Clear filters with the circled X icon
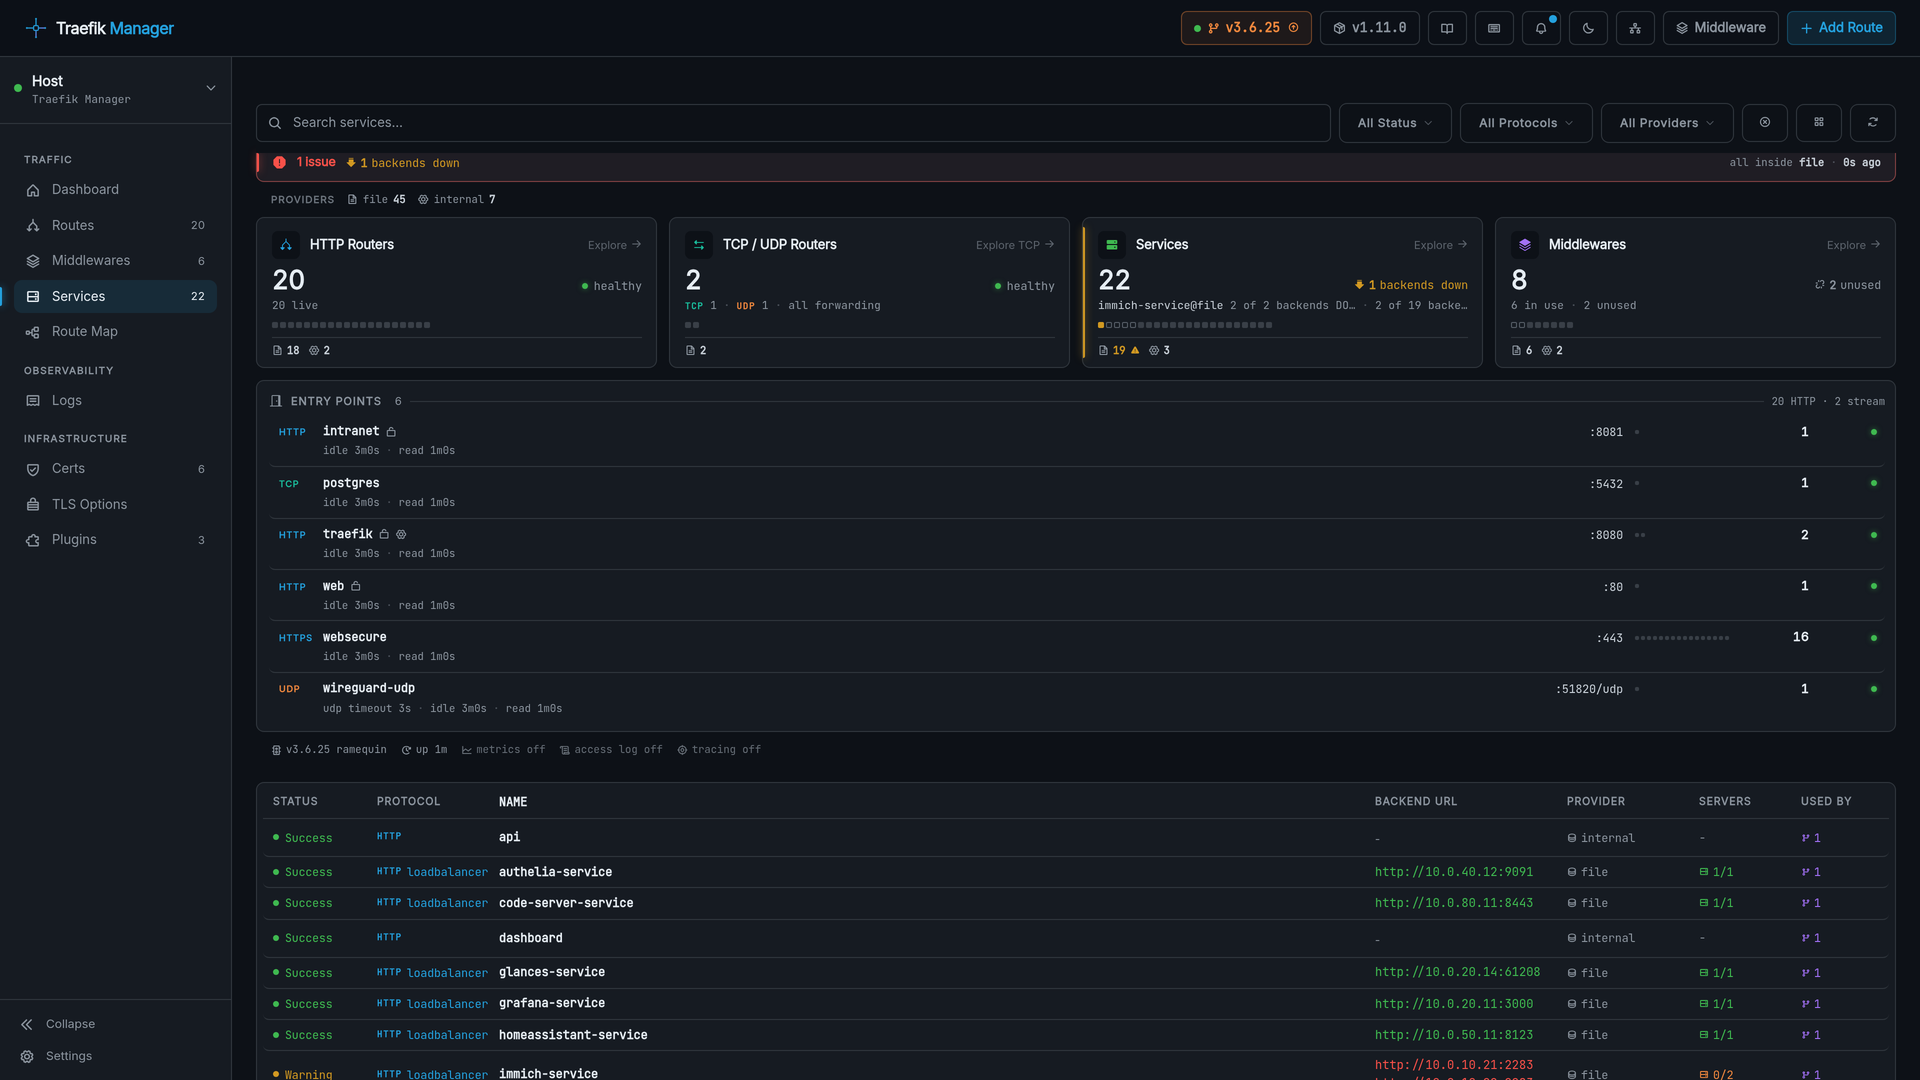 [x=1765, y=123]
